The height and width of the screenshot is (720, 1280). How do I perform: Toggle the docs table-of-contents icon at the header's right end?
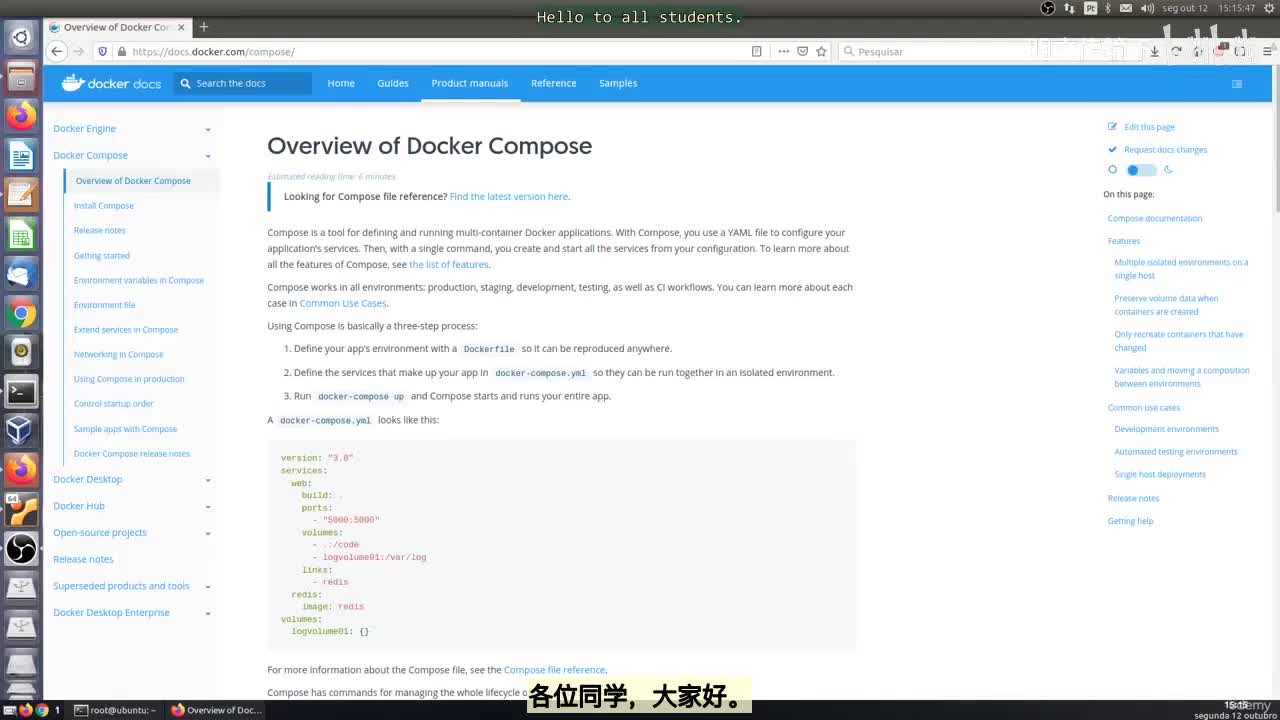pos(1237,83)
